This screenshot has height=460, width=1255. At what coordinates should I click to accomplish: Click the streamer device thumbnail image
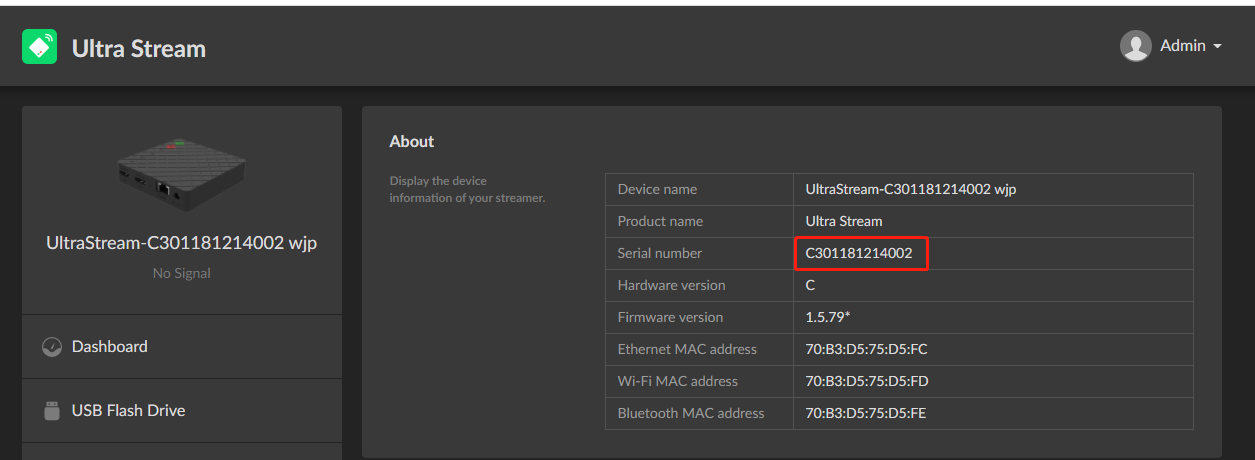182,174
